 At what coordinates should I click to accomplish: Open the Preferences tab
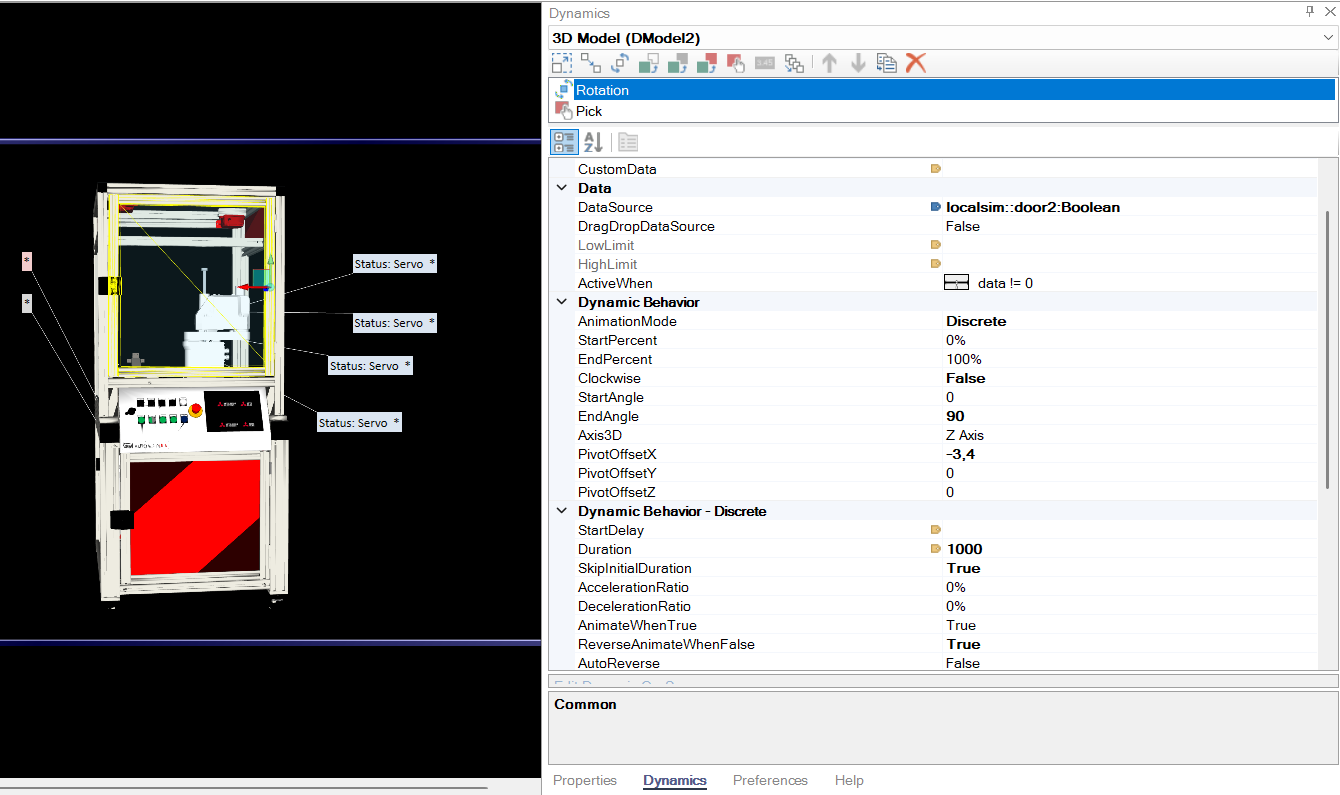point(770,780)
